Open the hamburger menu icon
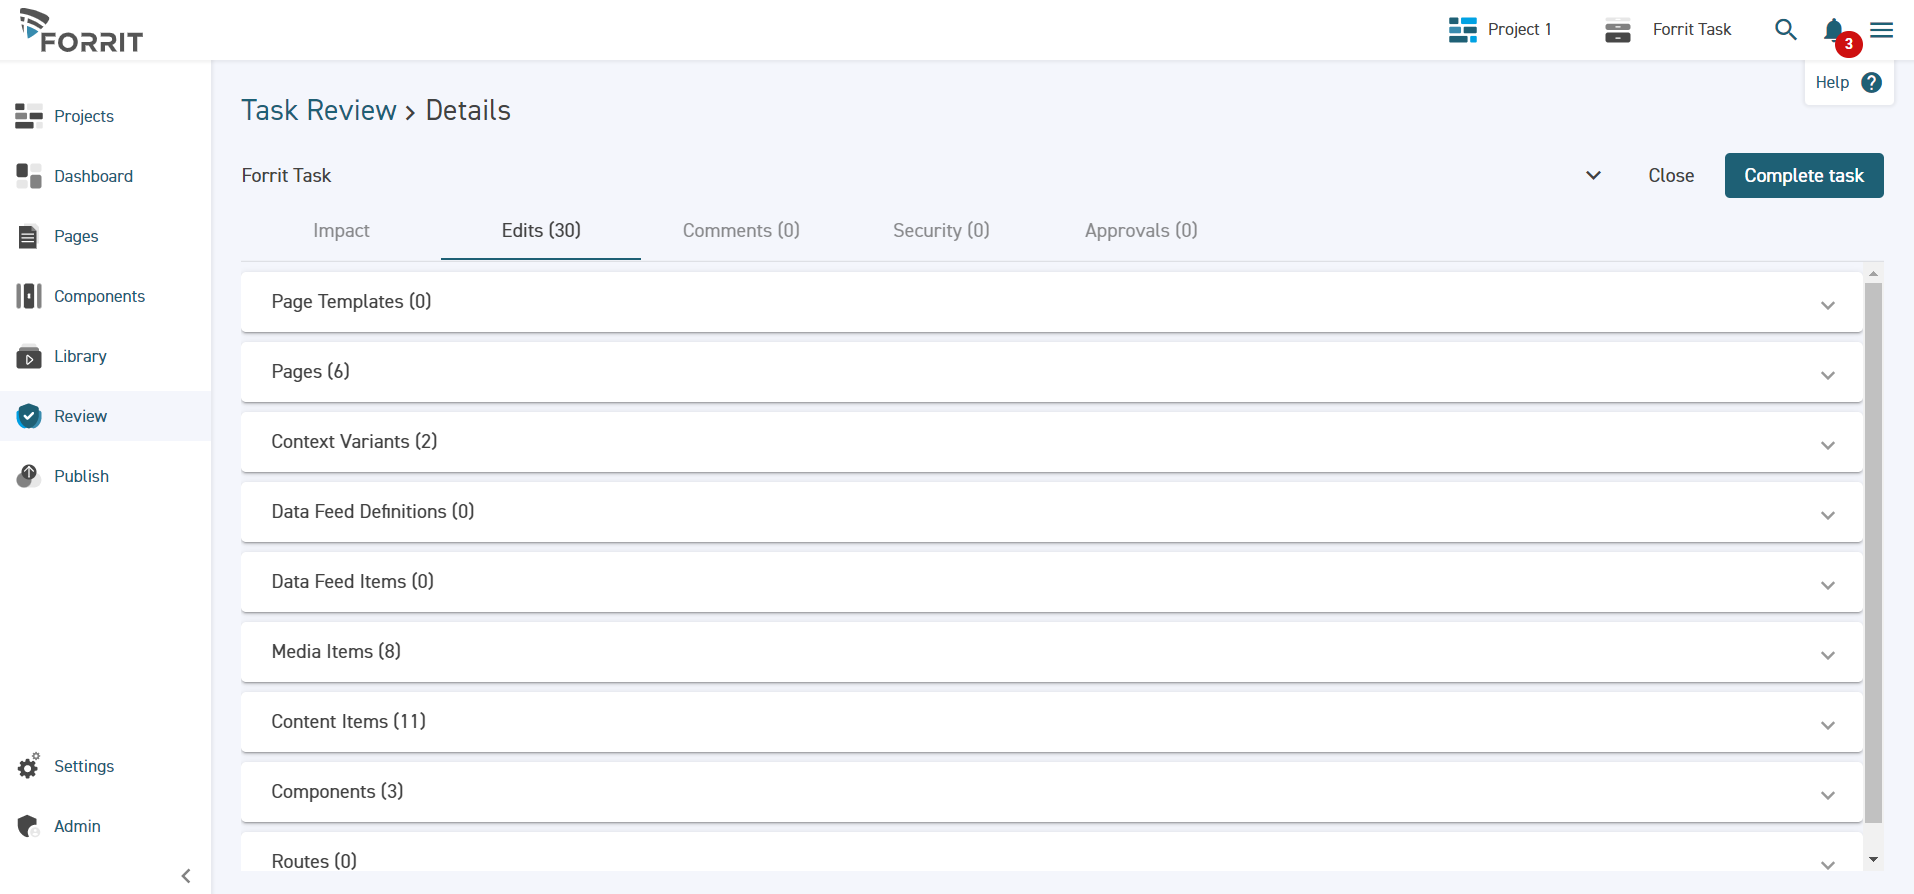1914x894 pixels. pos(1881,30)
